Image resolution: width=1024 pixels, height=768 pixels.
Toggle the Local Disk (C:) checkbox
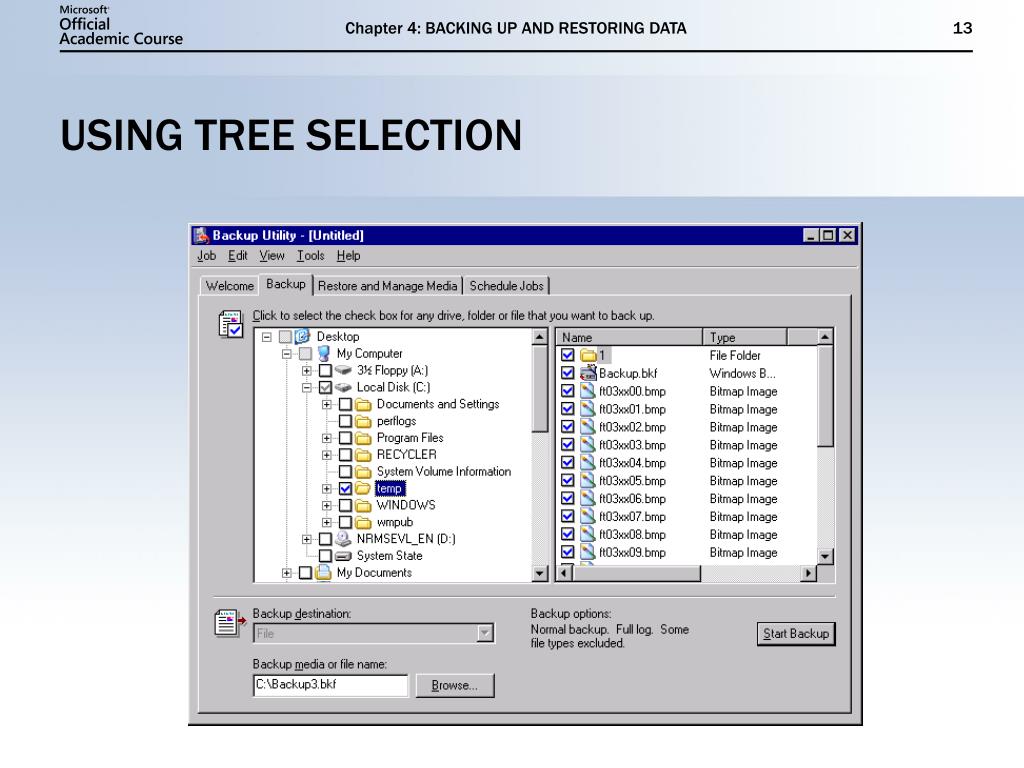click(325, 387)
